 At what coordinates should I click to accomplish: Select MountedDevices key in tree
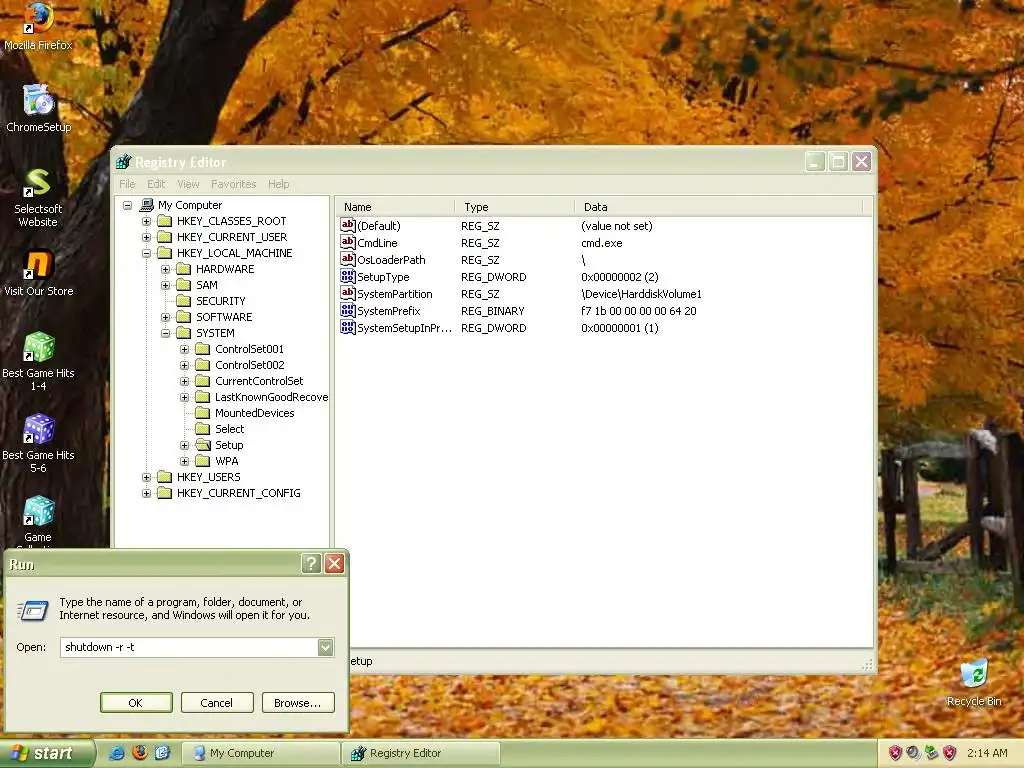254,413
